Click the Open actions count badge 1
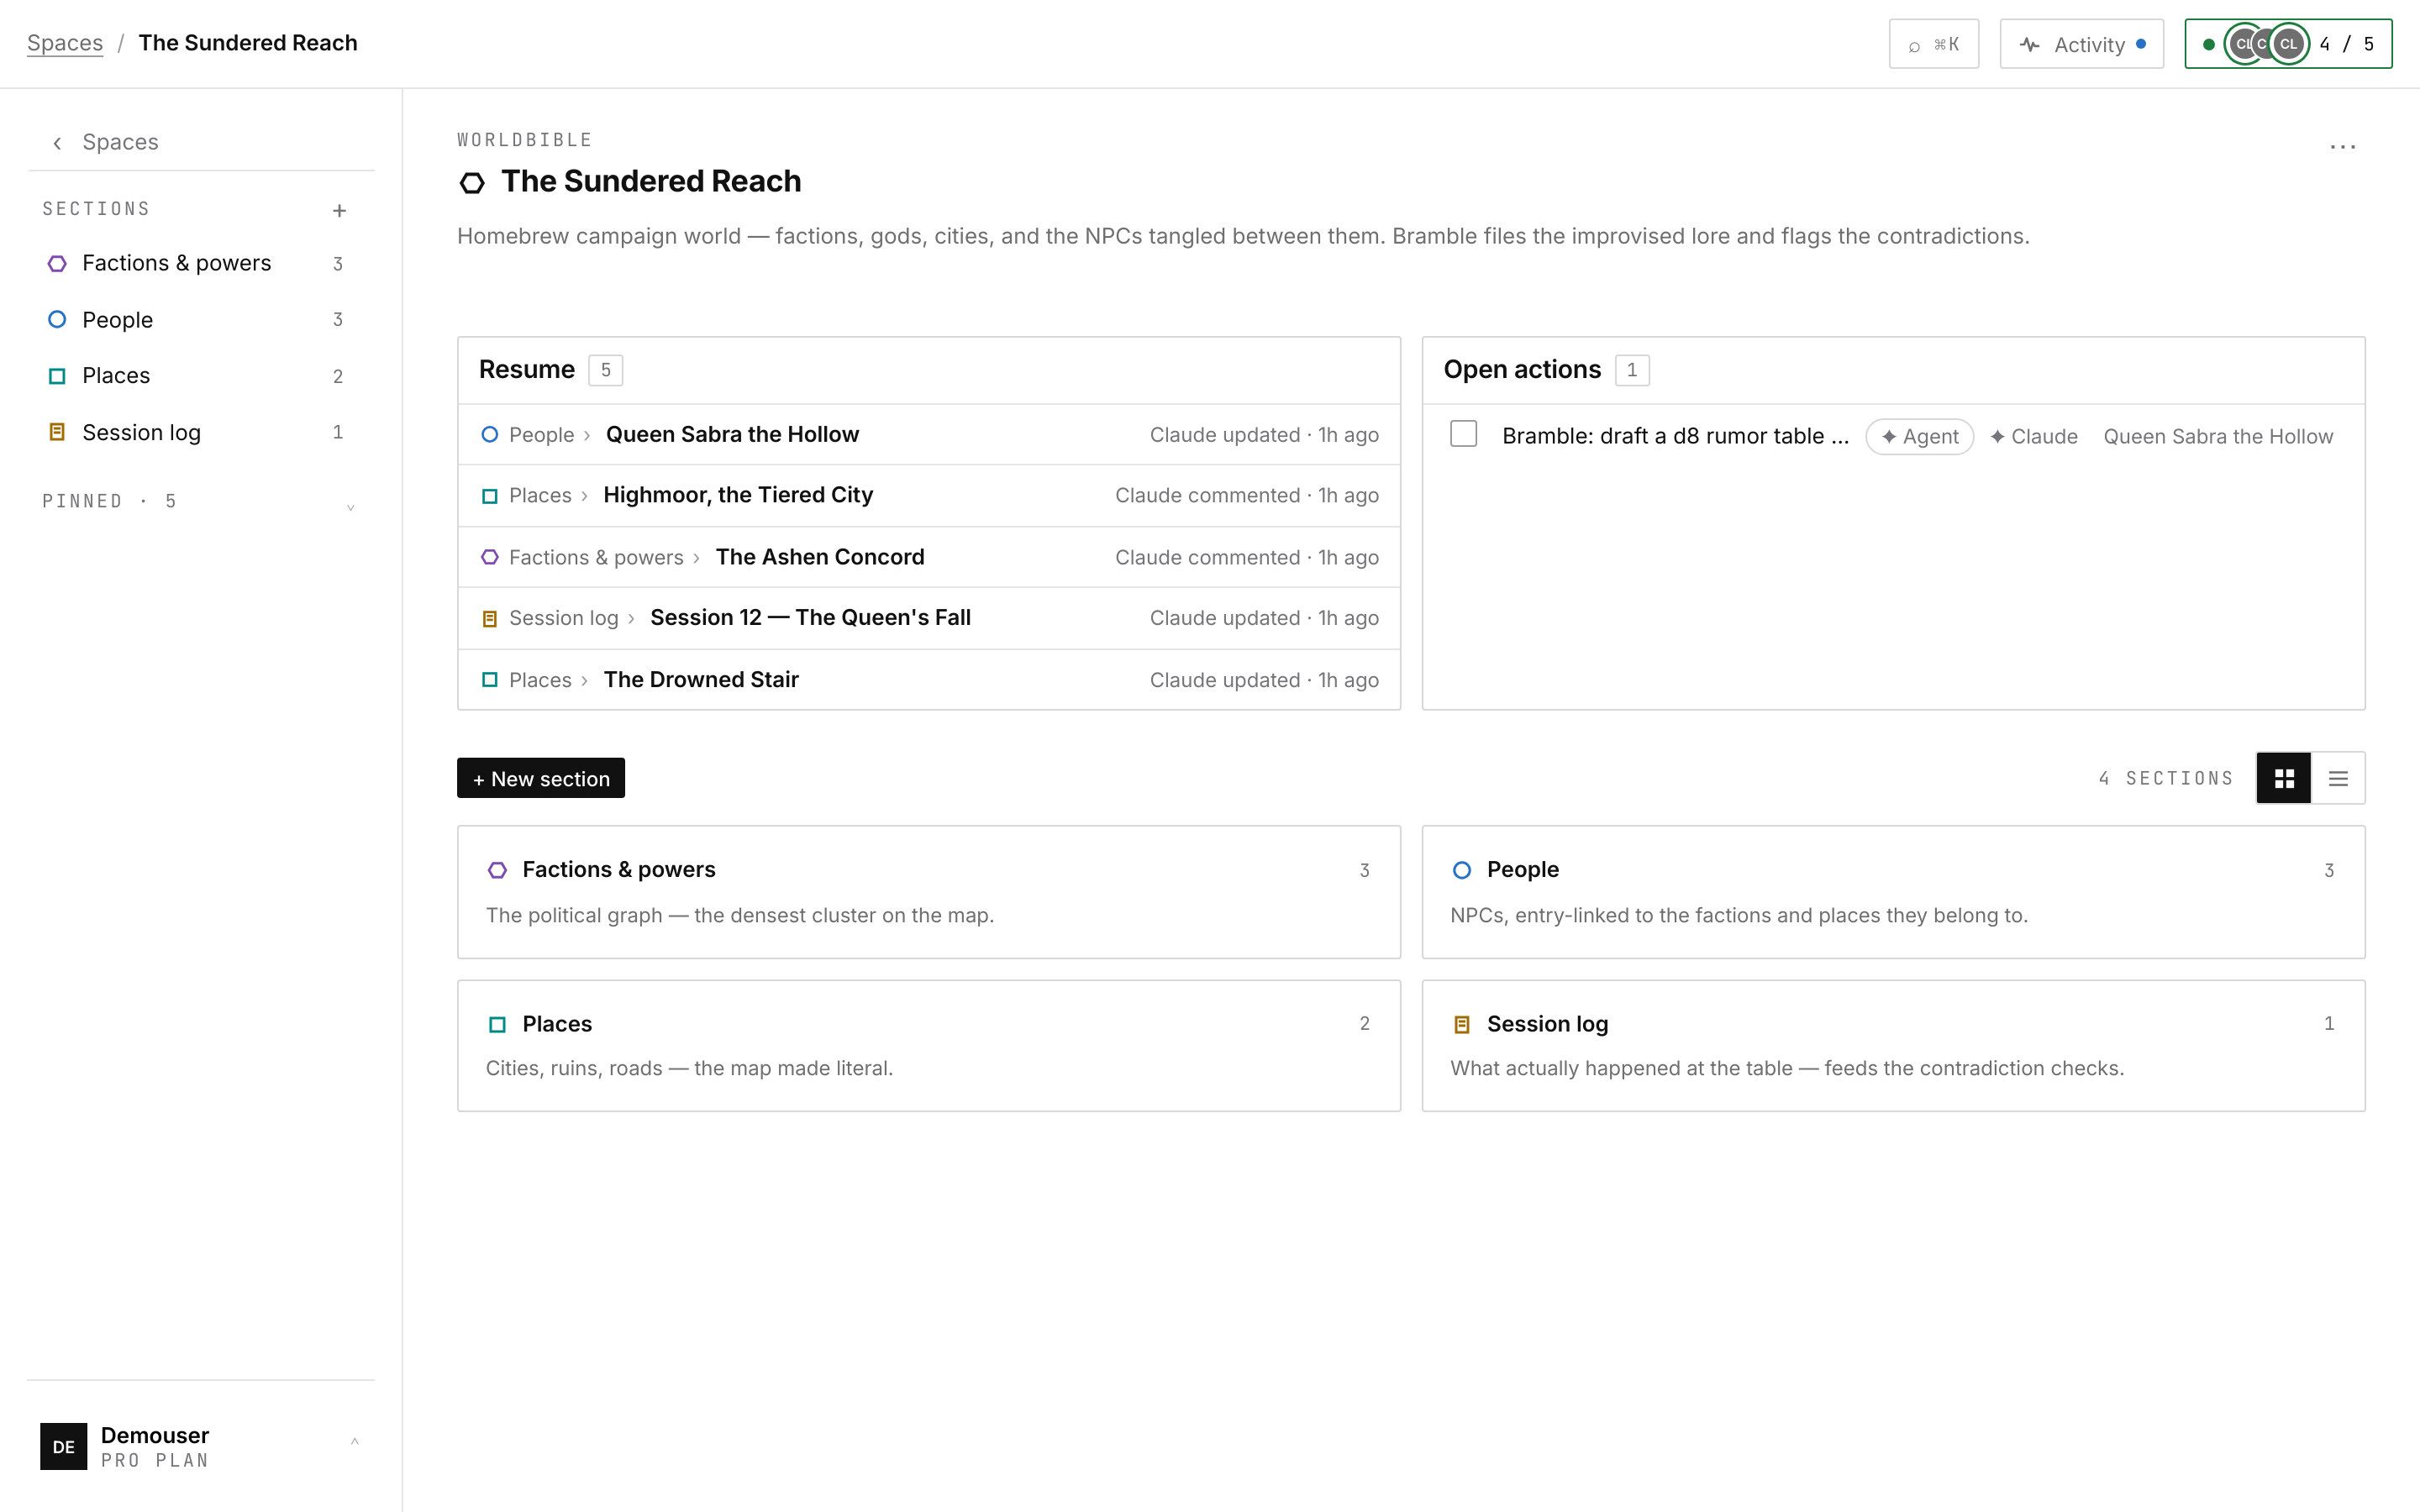The image size is (2420, 1512). pos(1632,370)
